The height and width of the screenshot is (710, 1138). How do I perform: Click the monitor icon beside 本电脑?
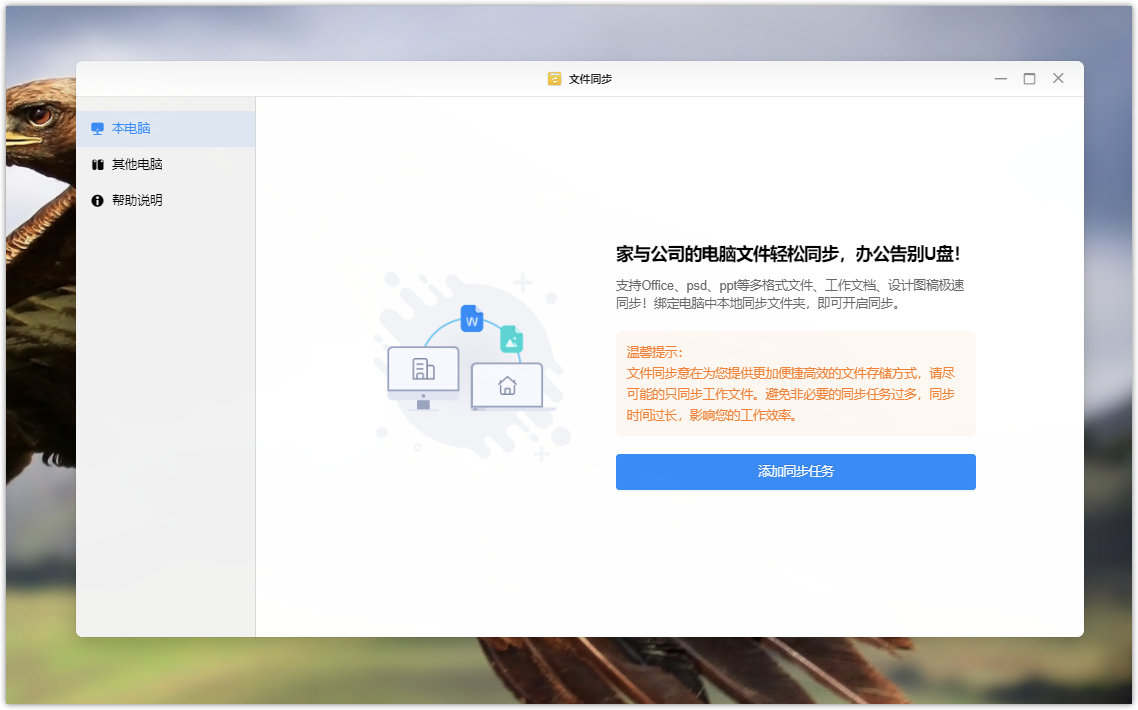click(x=97, y=129)
